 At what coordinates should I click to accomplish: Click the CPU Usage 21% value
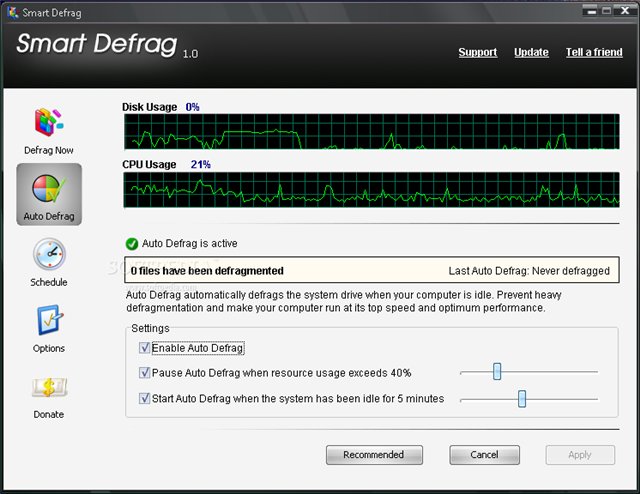point(200,165)
